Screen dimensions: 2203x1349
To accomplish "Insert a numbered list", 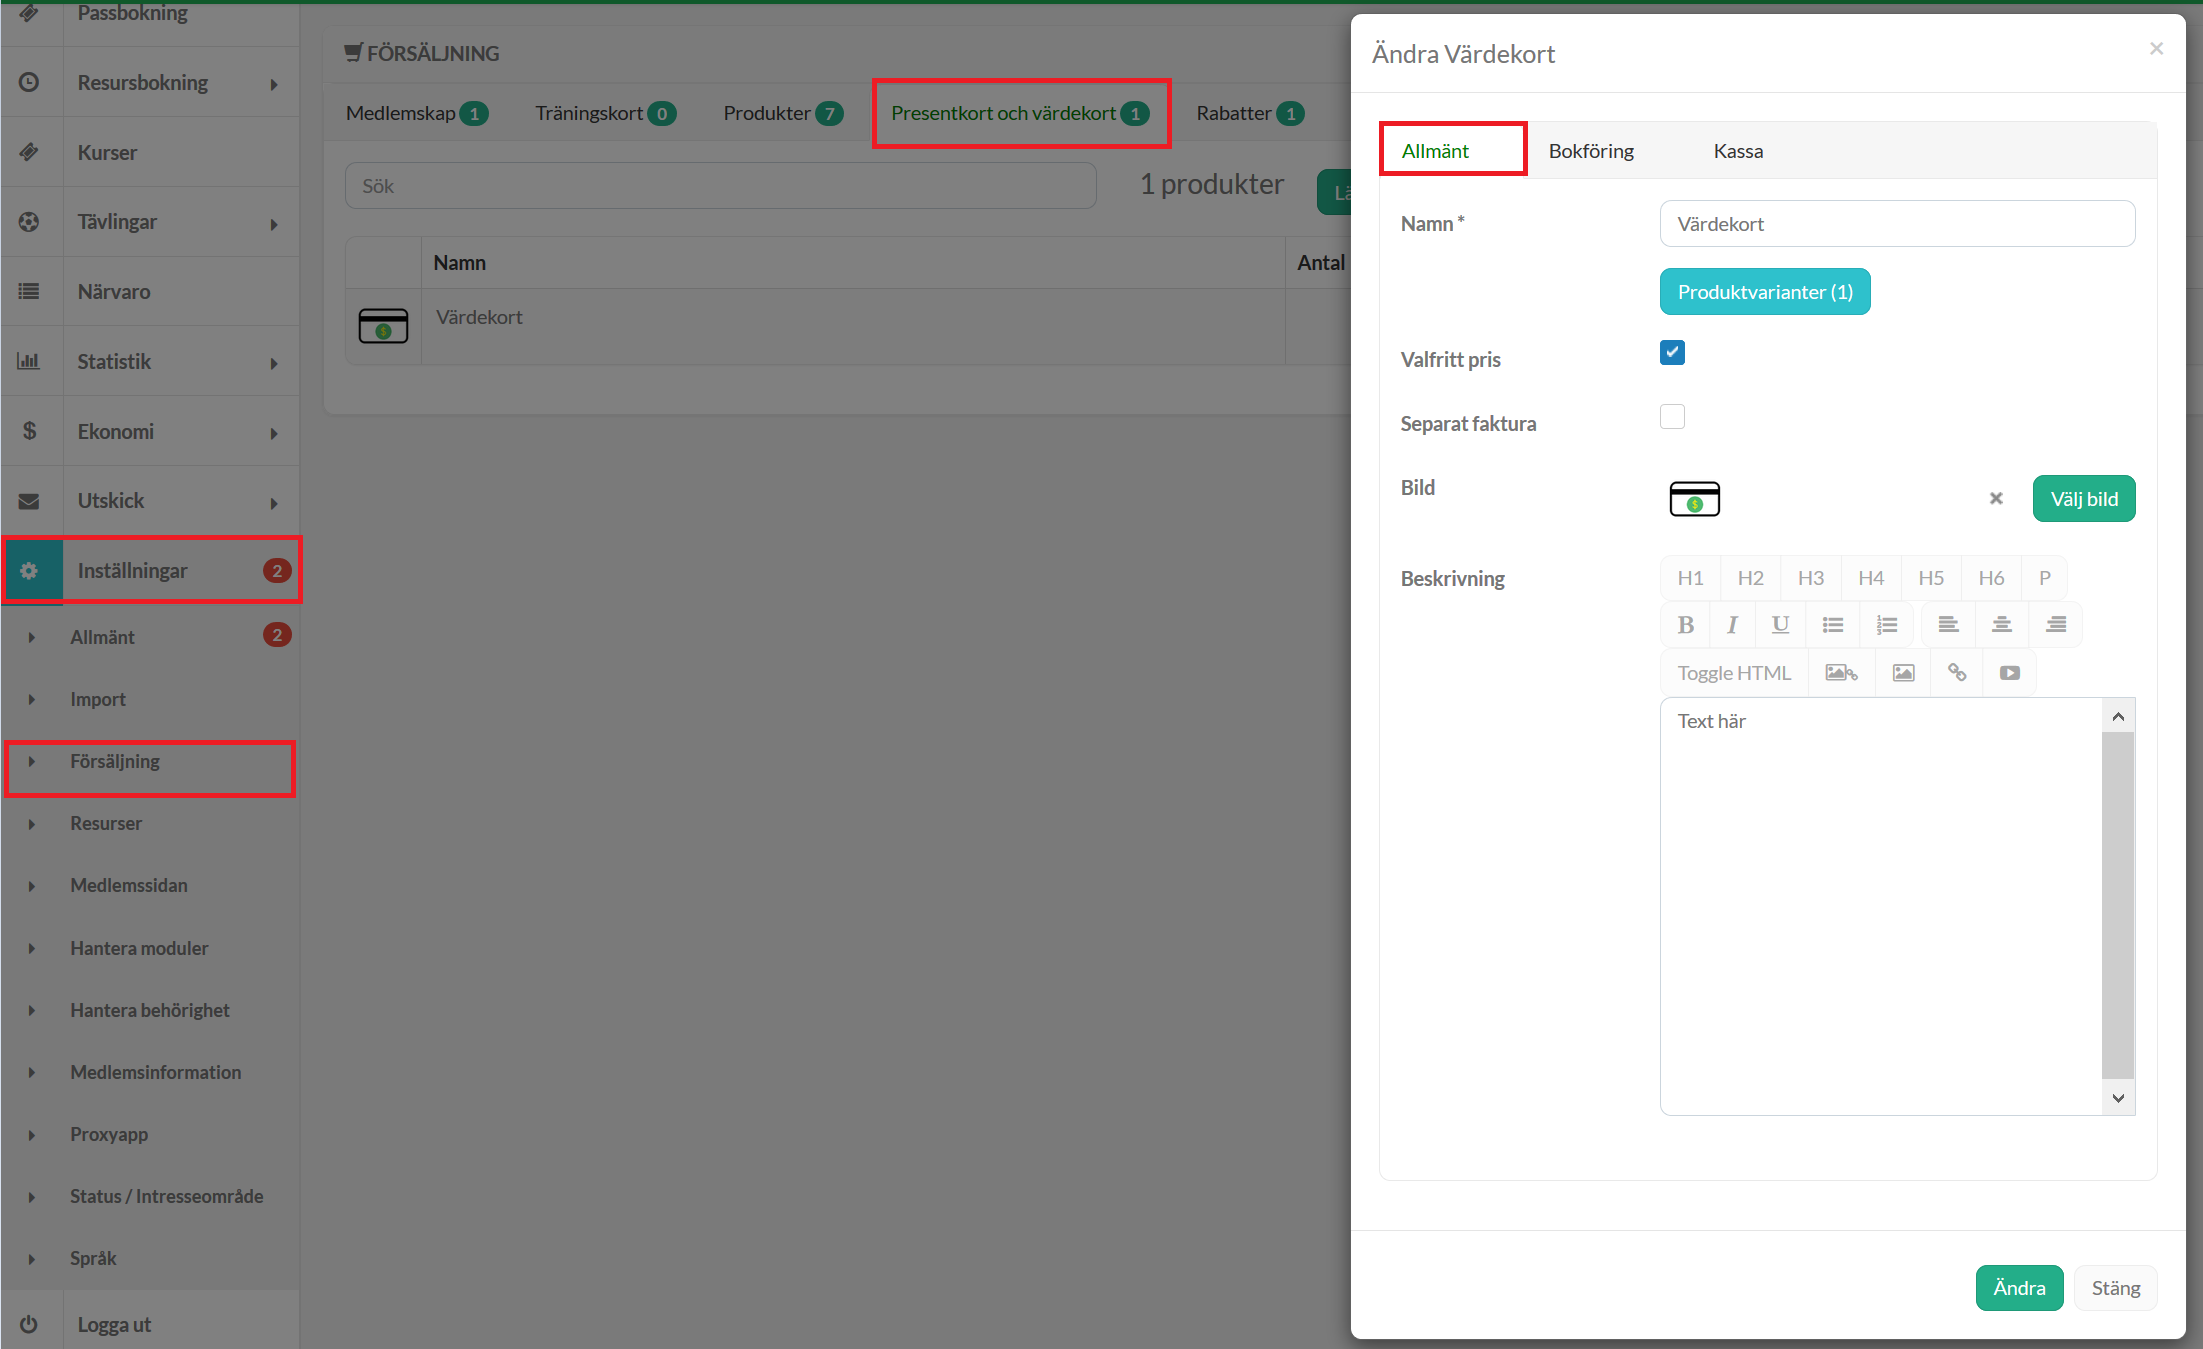I will (1886, 625).
